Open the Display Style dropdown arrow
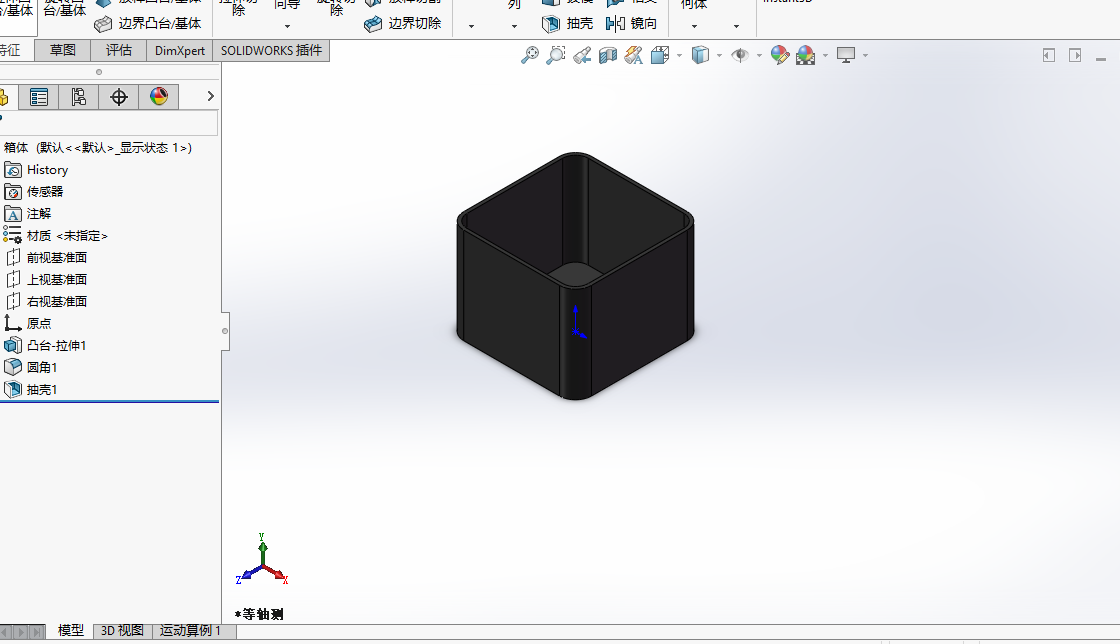The image size is (1120, 644). [x=719, y=55]
